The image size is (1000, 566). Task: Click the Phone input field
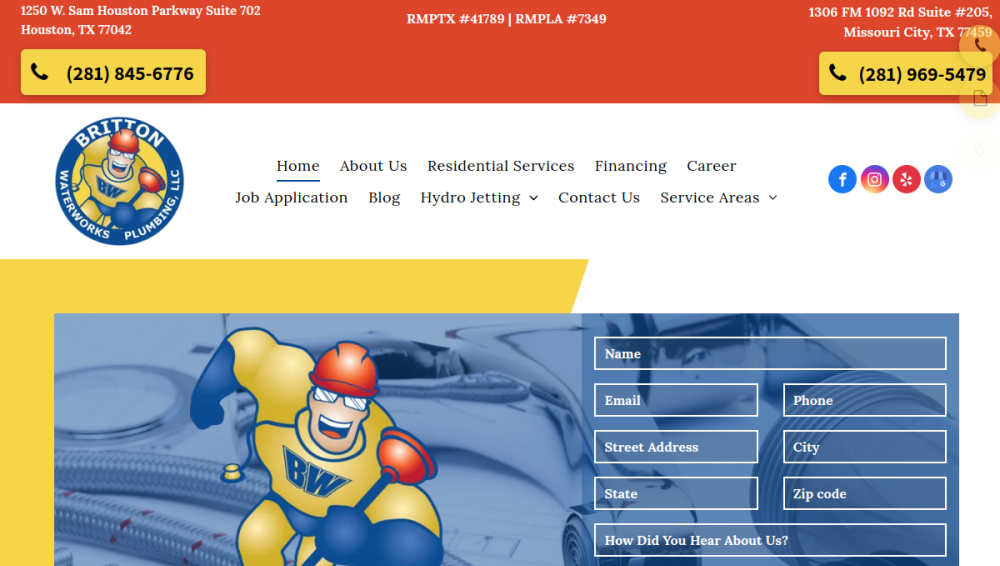(864, 400)
